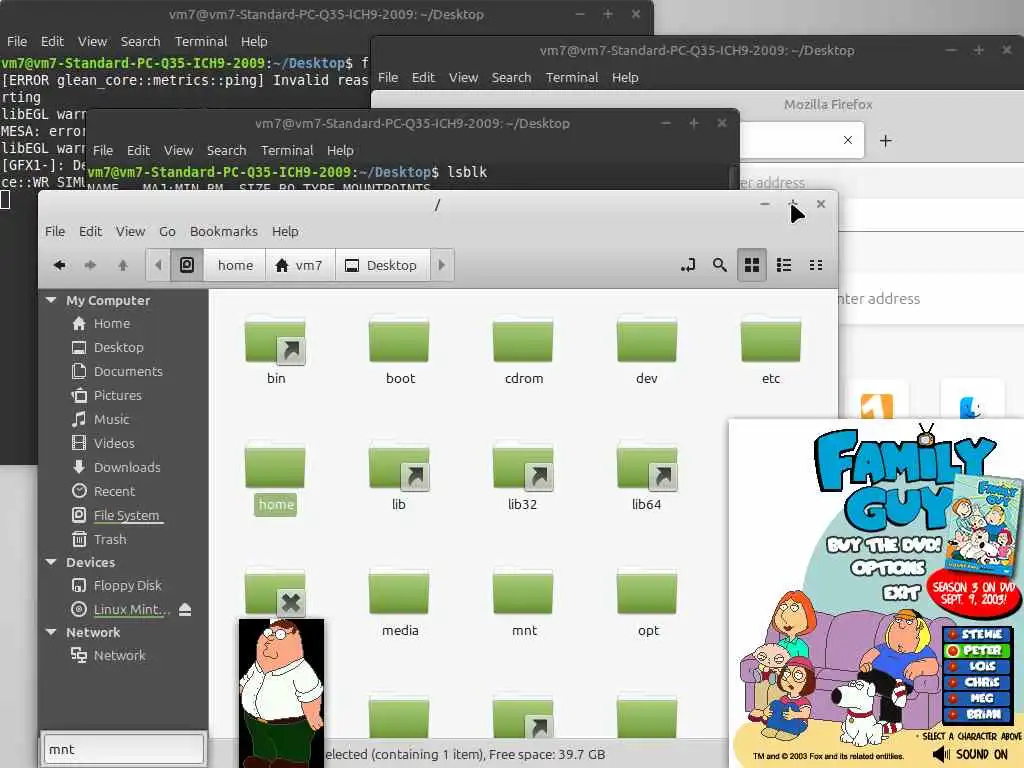Jump to home in path bar
This screenshot has height=768, width=1024.
point(235,265)
